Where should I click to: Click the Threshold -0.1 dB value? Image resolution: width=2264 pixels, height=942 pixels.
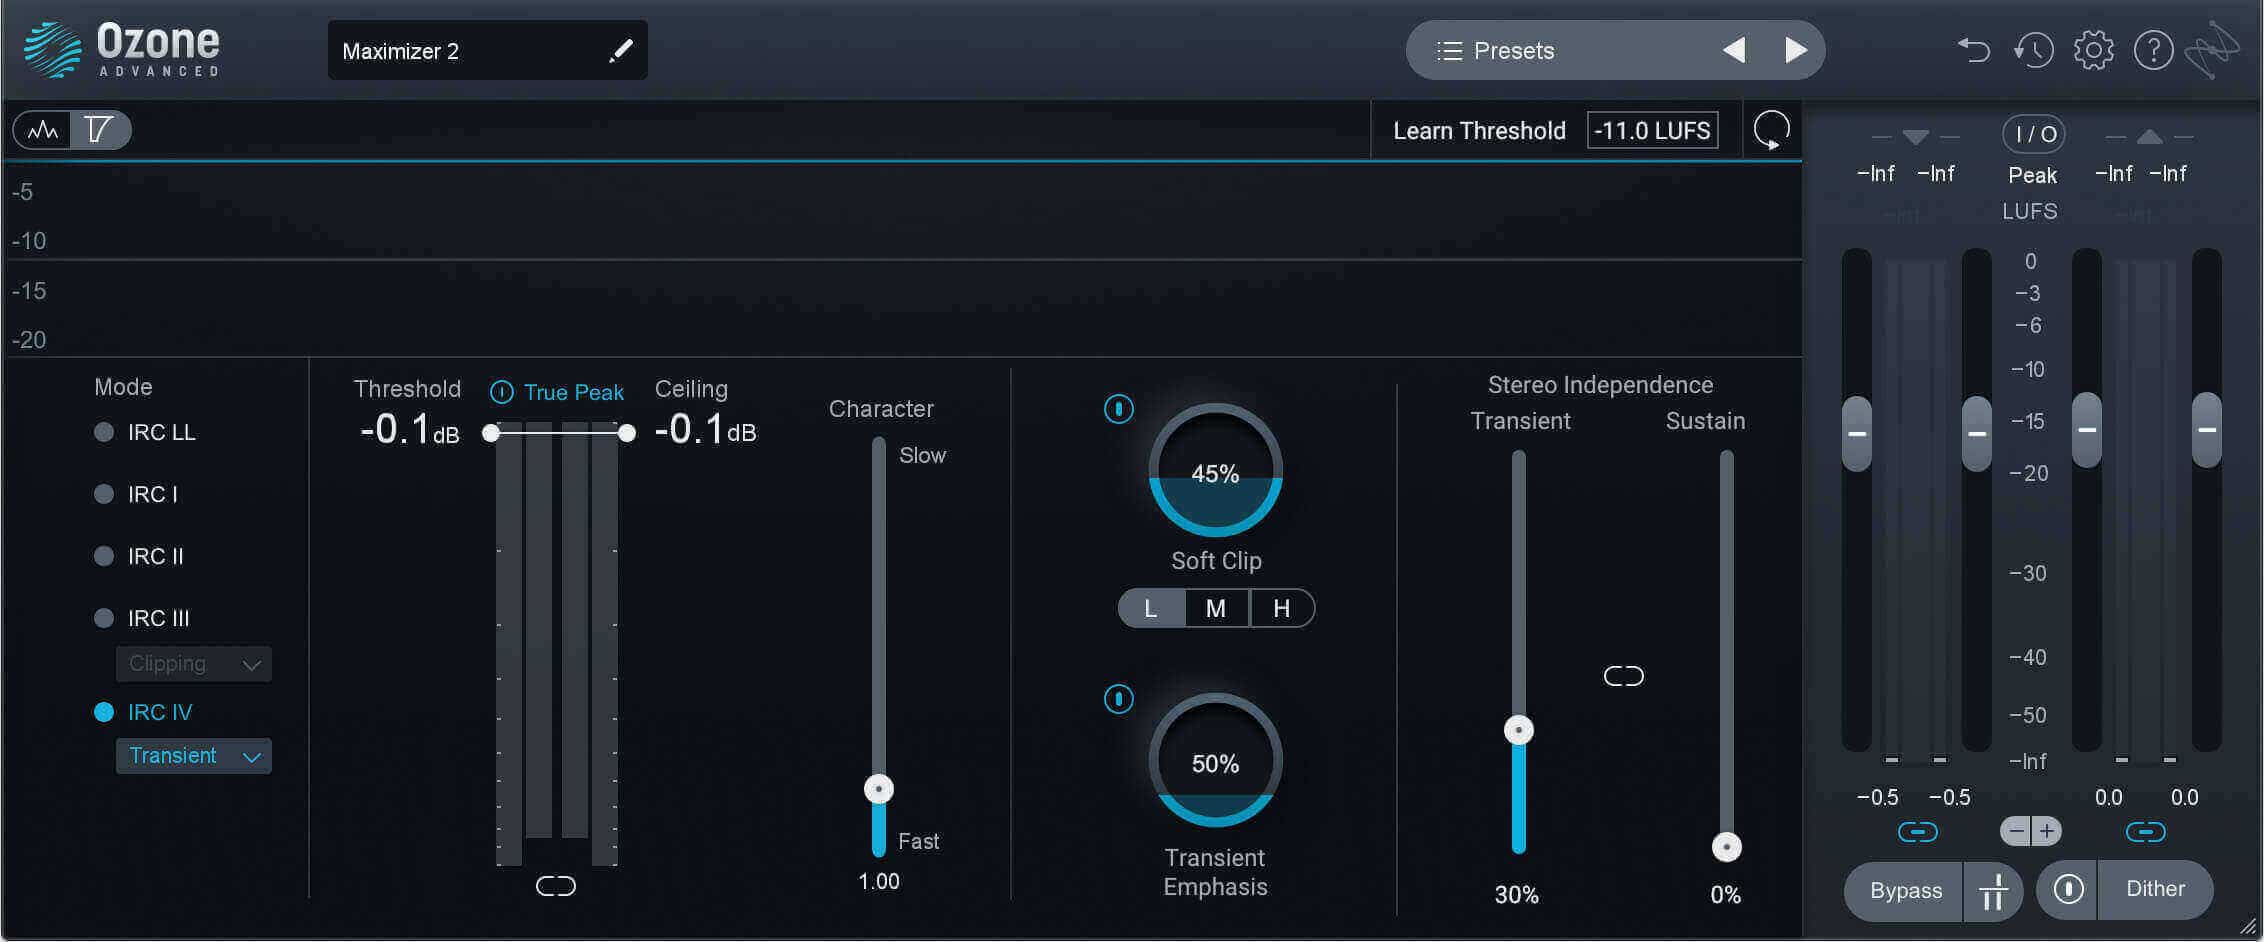pyautogui.click(x=409, y=430)
